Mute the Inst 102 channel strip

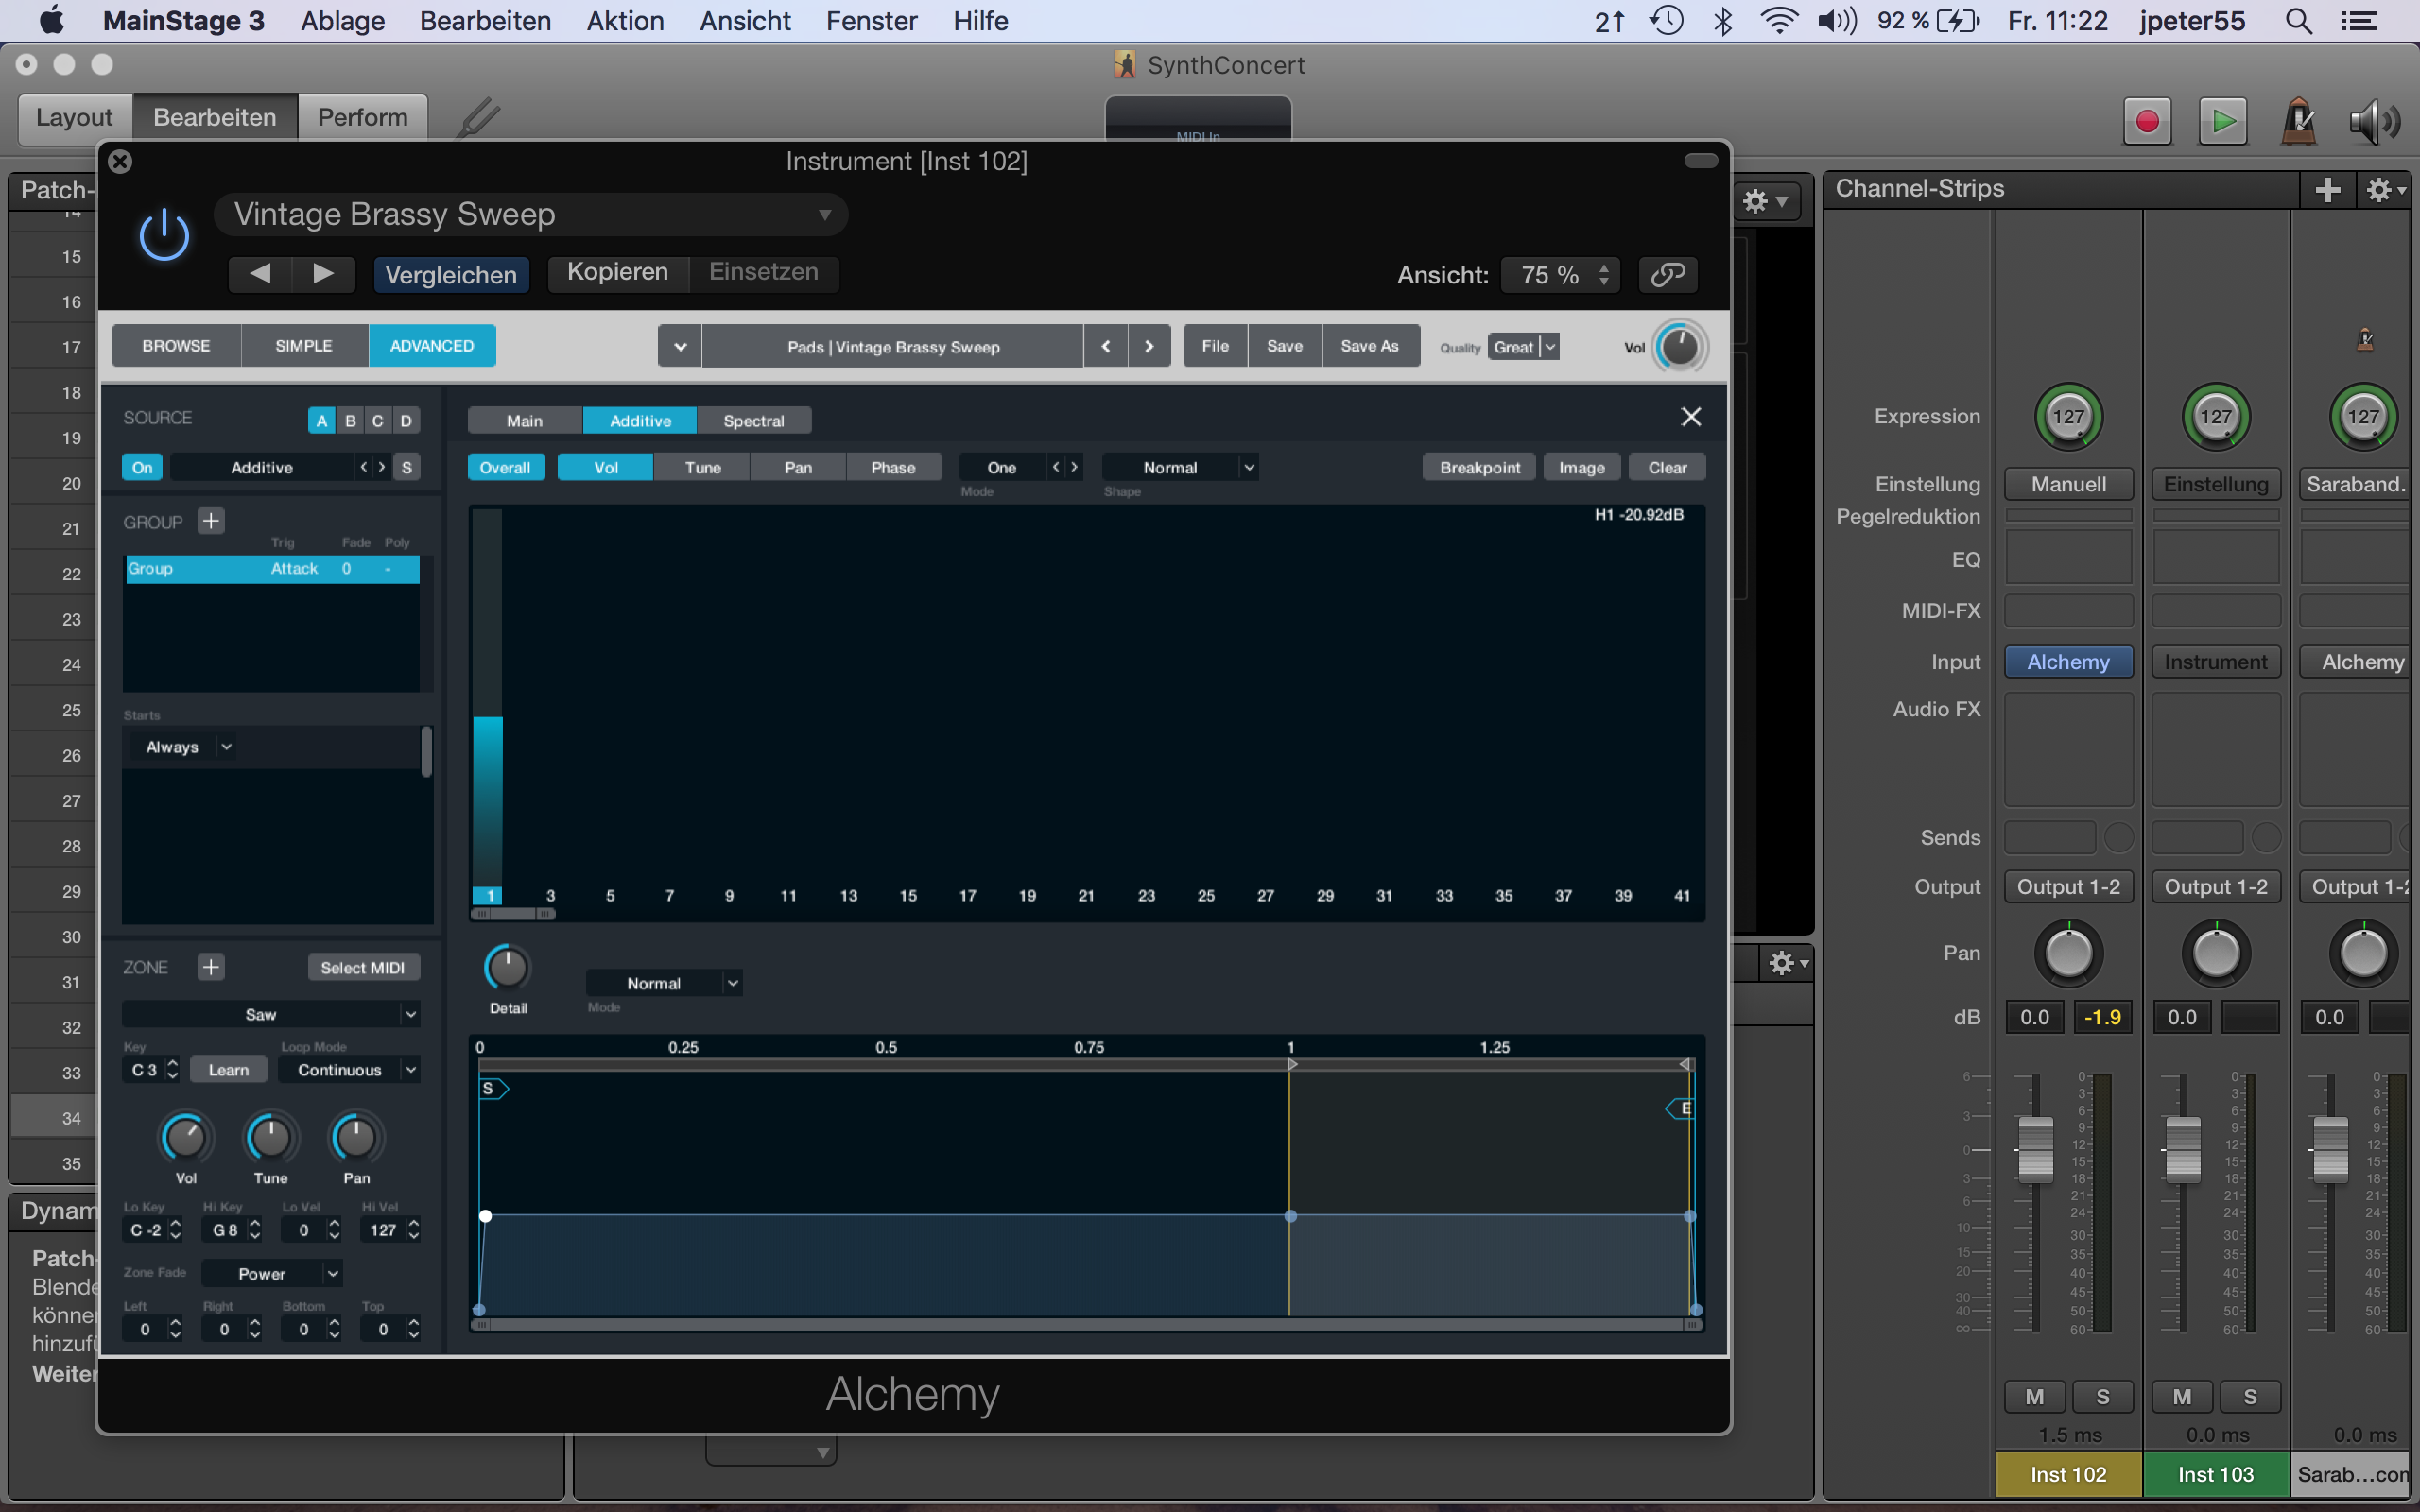2035,1396
